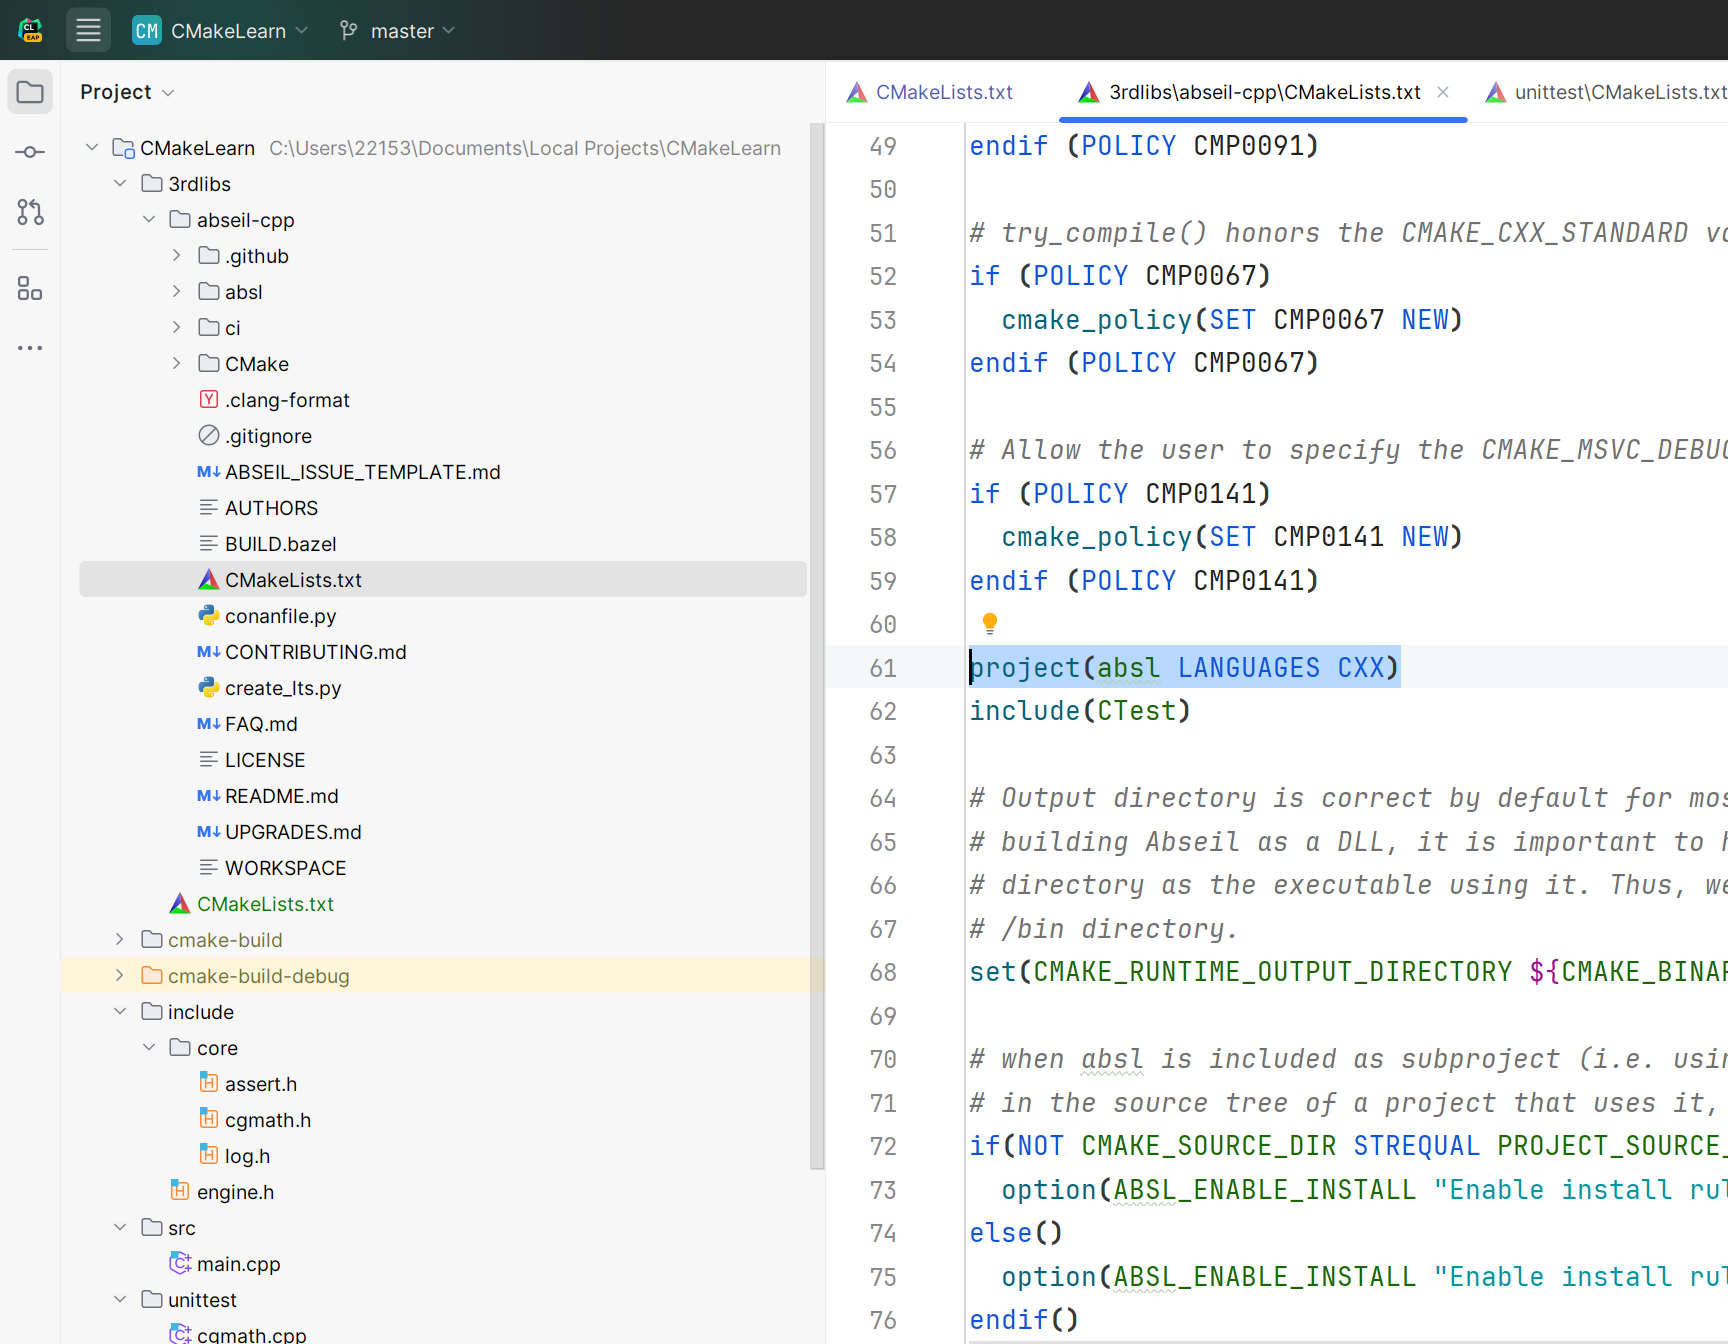This screenshot has height=1344, width=1728.
Task: Open the CMakeLearn project dropdown
Action: (220, 30)
